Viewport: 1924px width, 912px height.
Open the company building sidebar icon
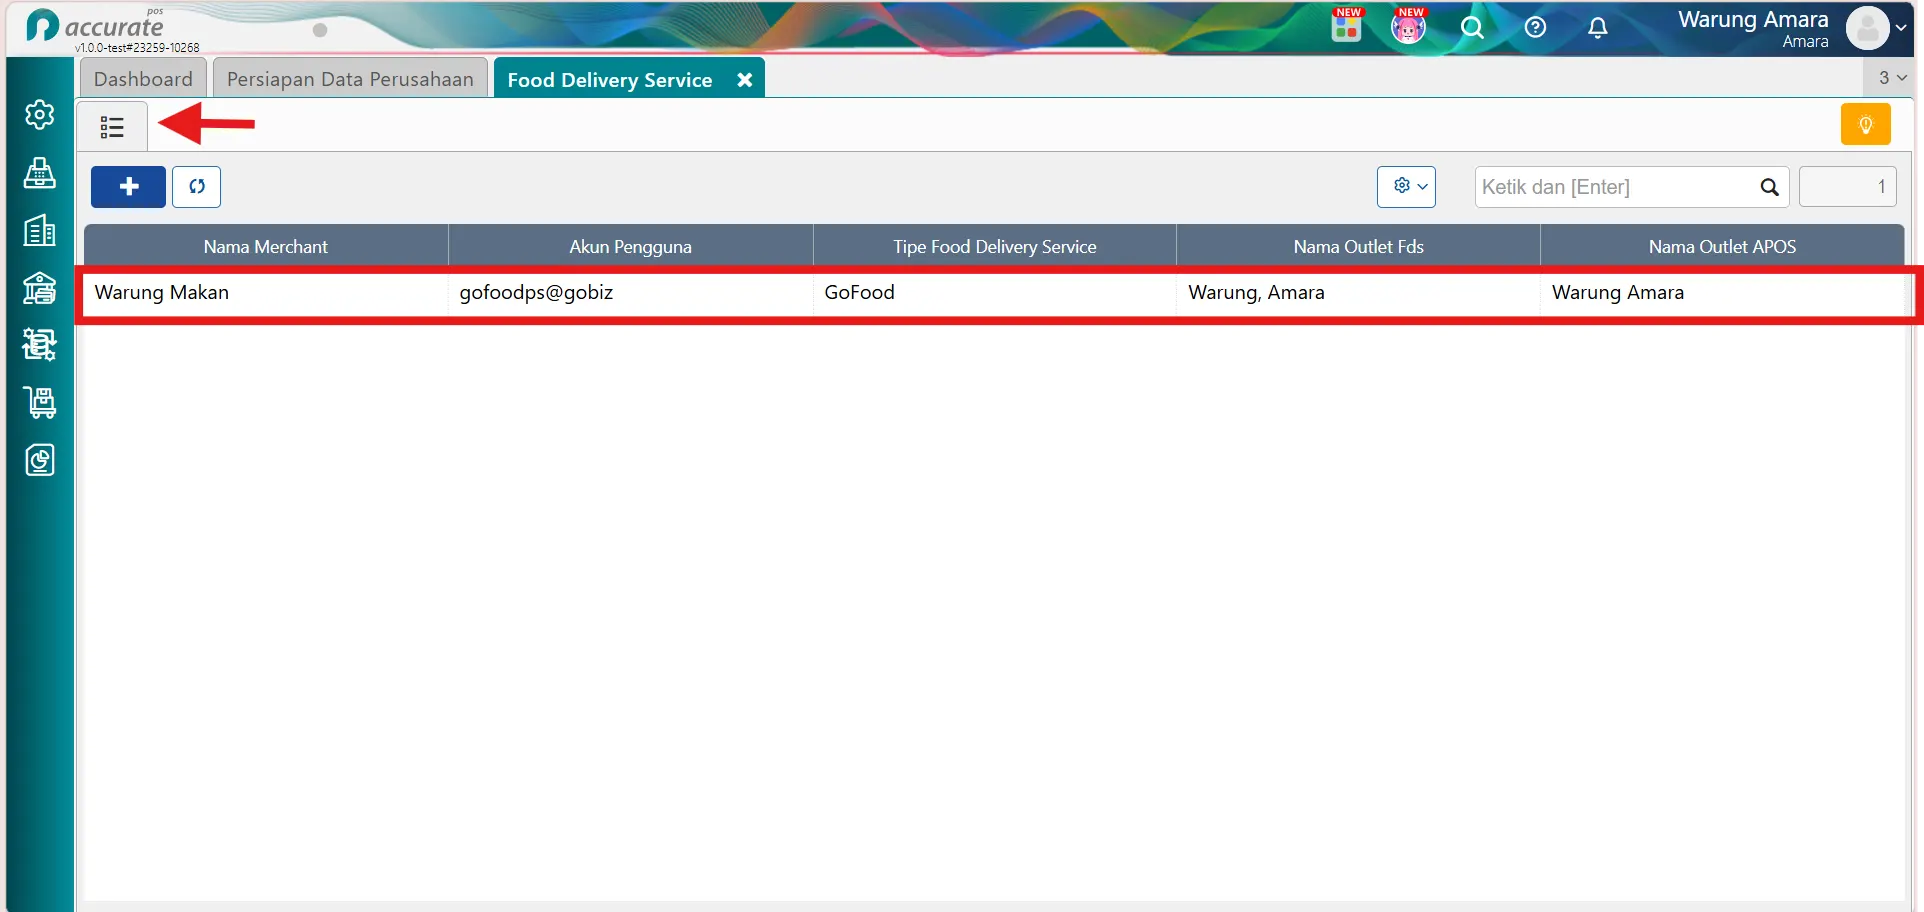(x=40, y=230)
